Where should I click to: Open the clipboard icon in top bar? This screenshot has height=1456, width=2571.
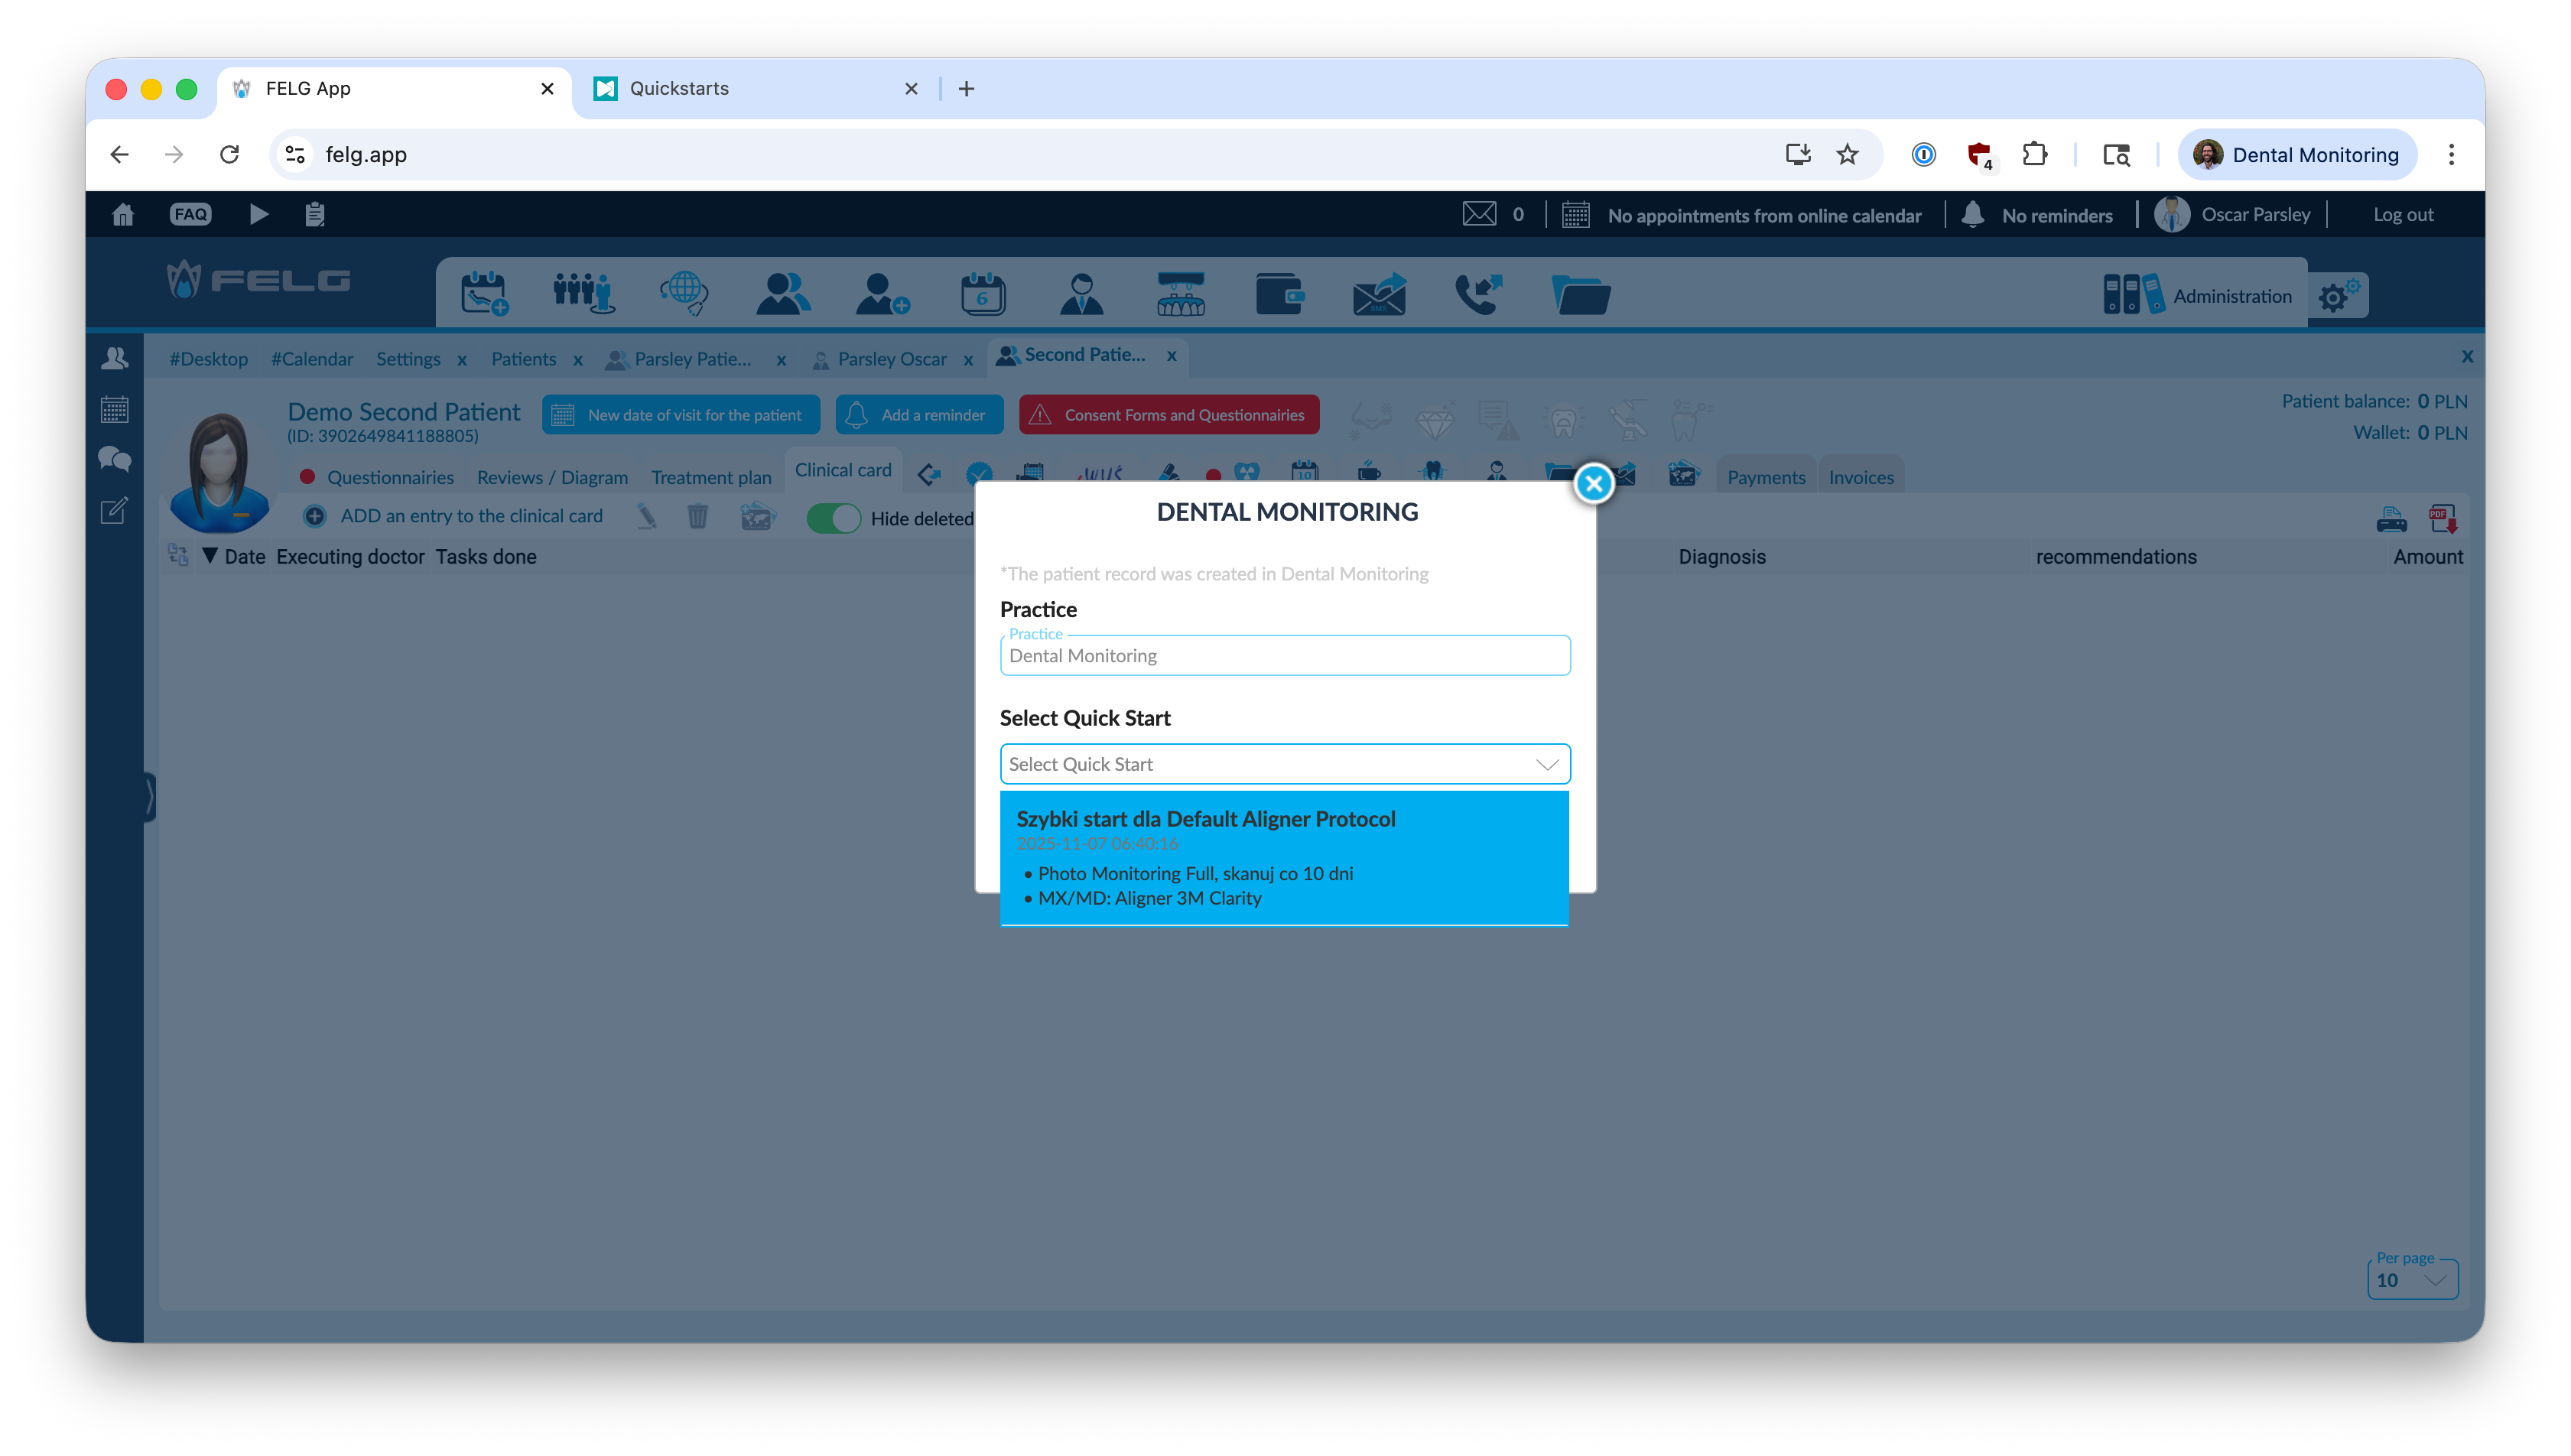315,214
